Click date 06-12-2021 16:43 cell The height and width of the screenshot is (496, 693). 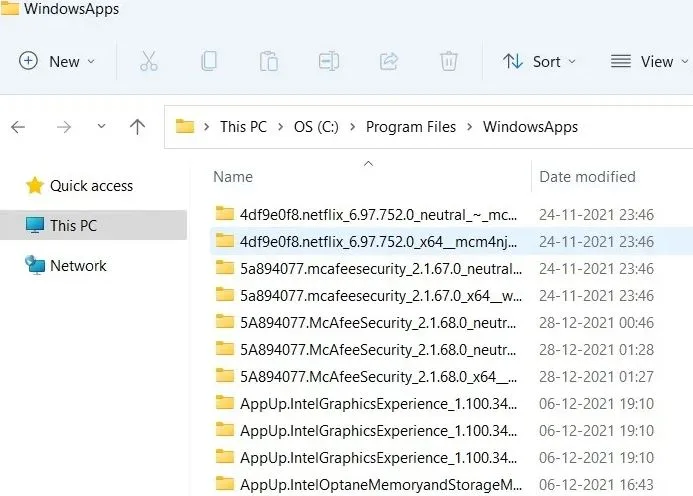click(x=596, y=485)
